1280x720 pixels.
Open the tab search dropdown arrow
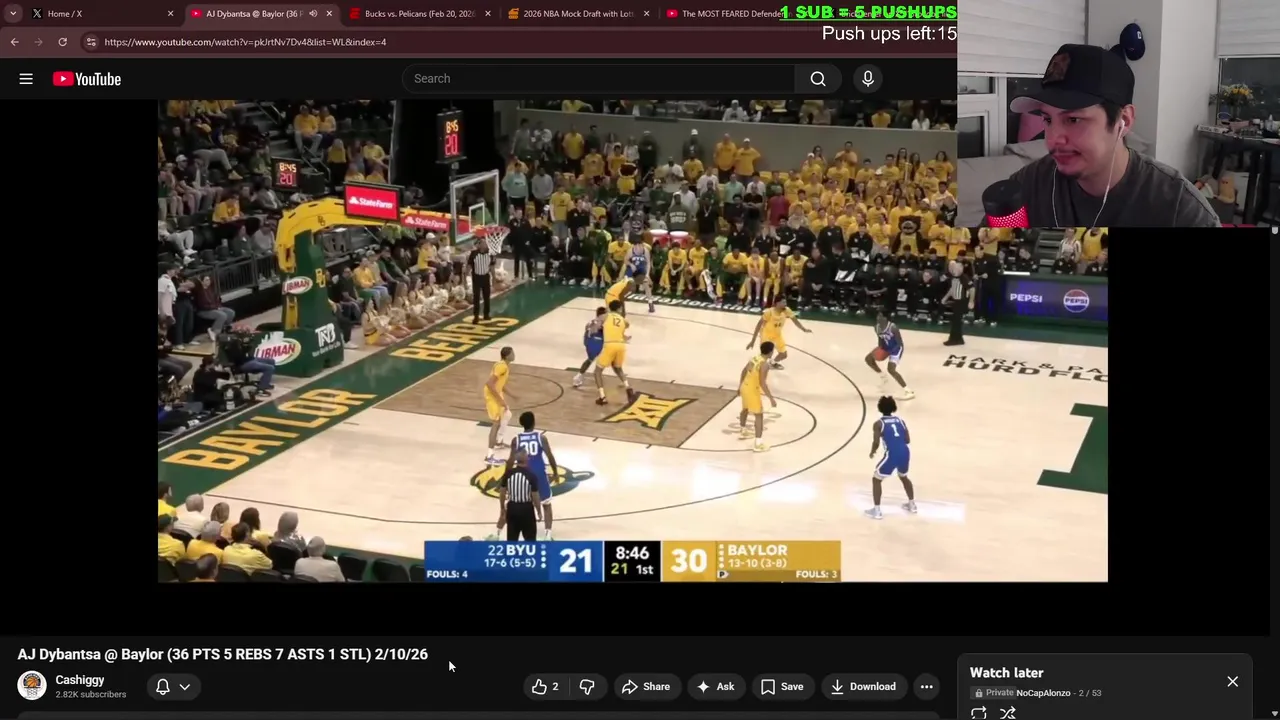click(13, 14)
